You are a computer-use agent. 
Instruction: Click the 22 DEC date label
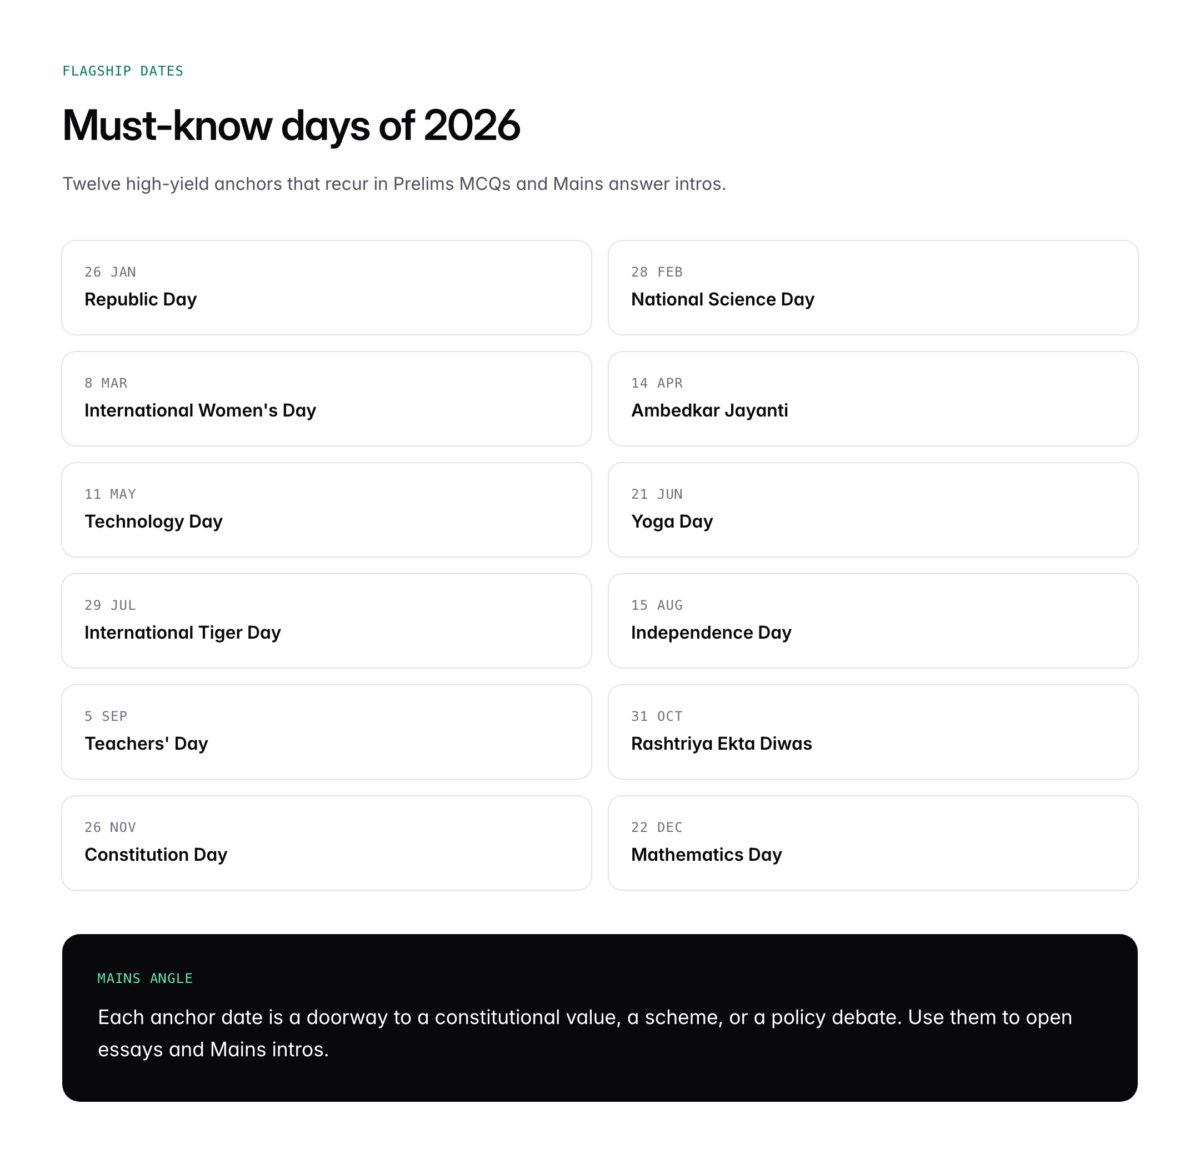(657, 827)
